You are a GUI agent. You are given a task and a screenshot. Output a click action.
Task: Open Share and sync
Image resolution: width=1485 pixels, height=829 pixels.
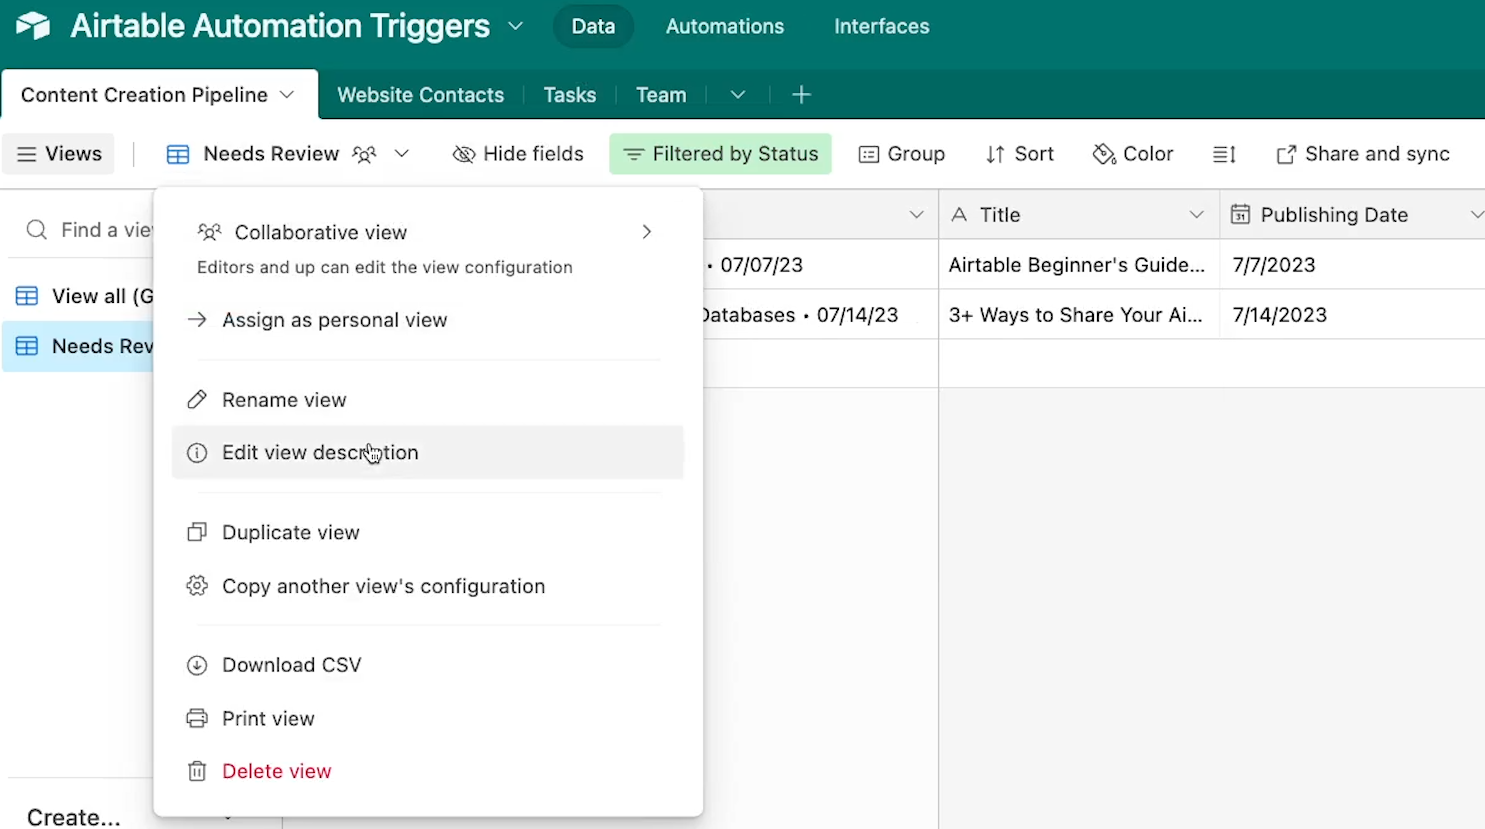(1363, 154)
